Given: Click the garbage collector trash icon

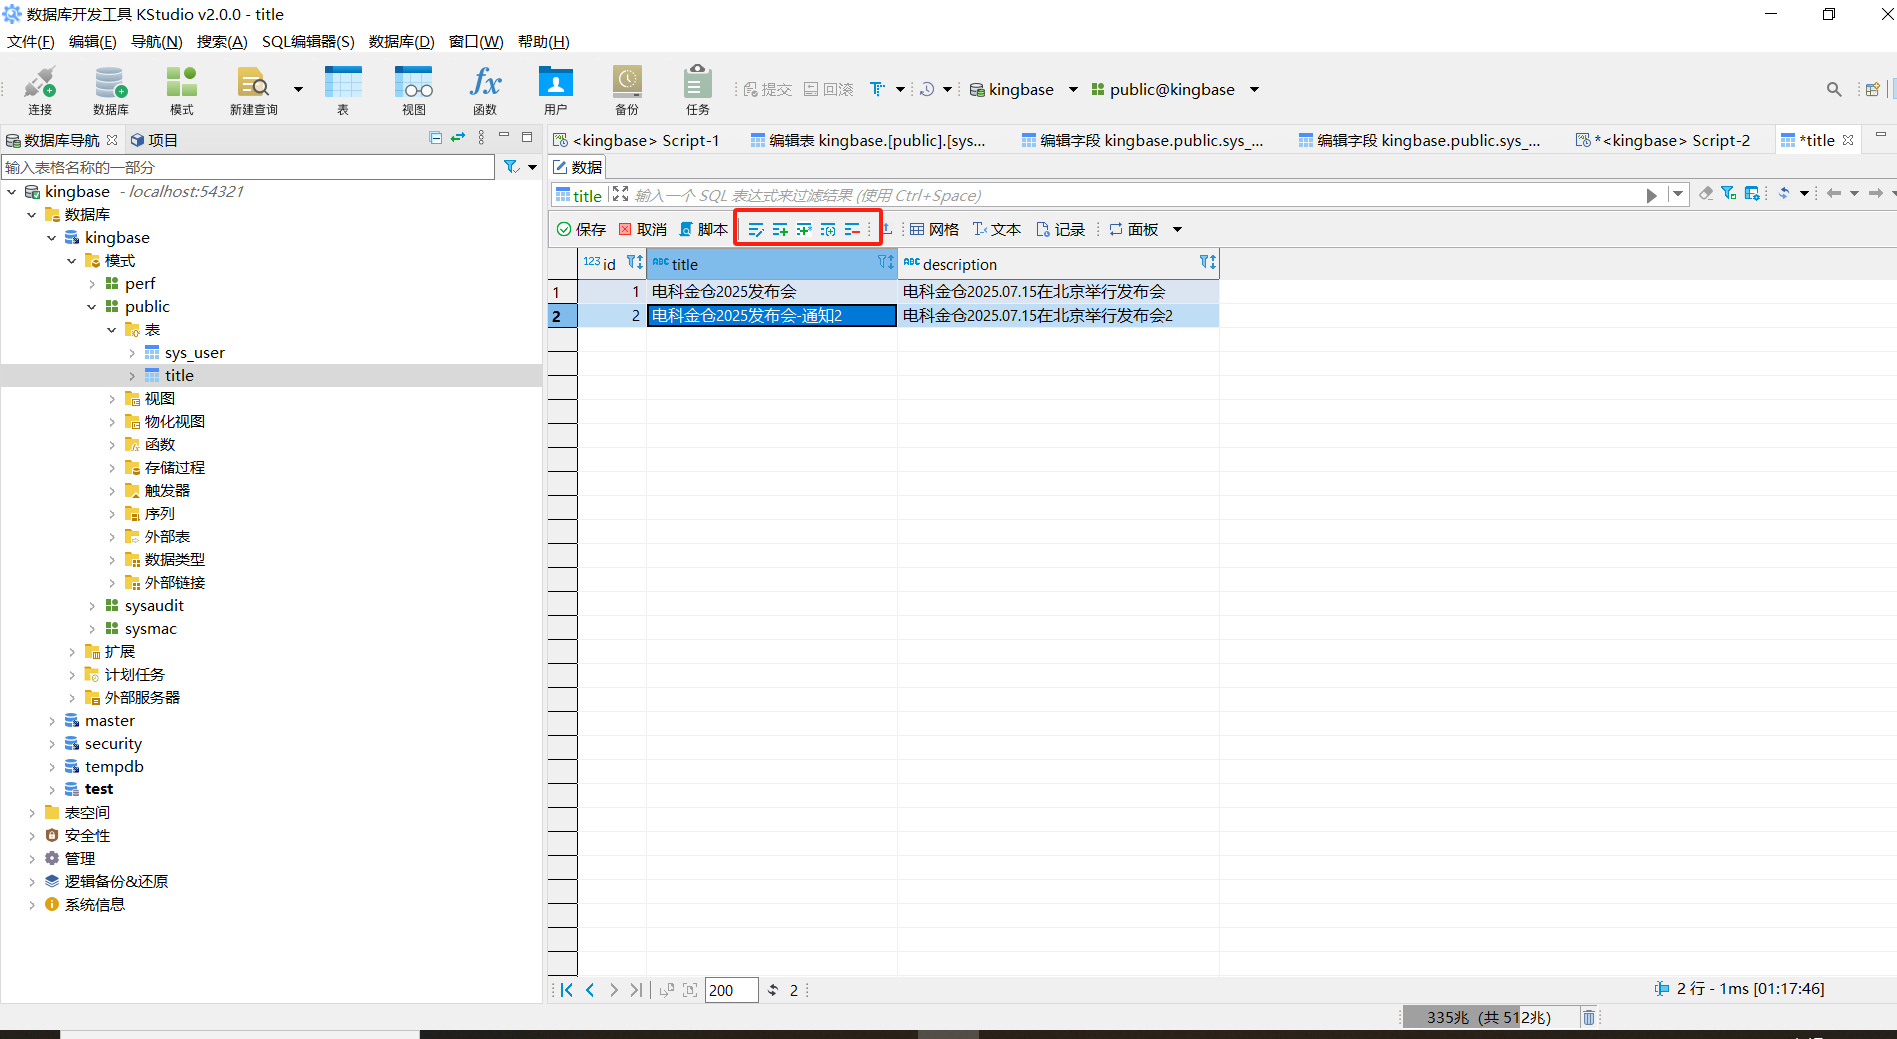Looking at the screenshot, I should tap(1588, 1017).
